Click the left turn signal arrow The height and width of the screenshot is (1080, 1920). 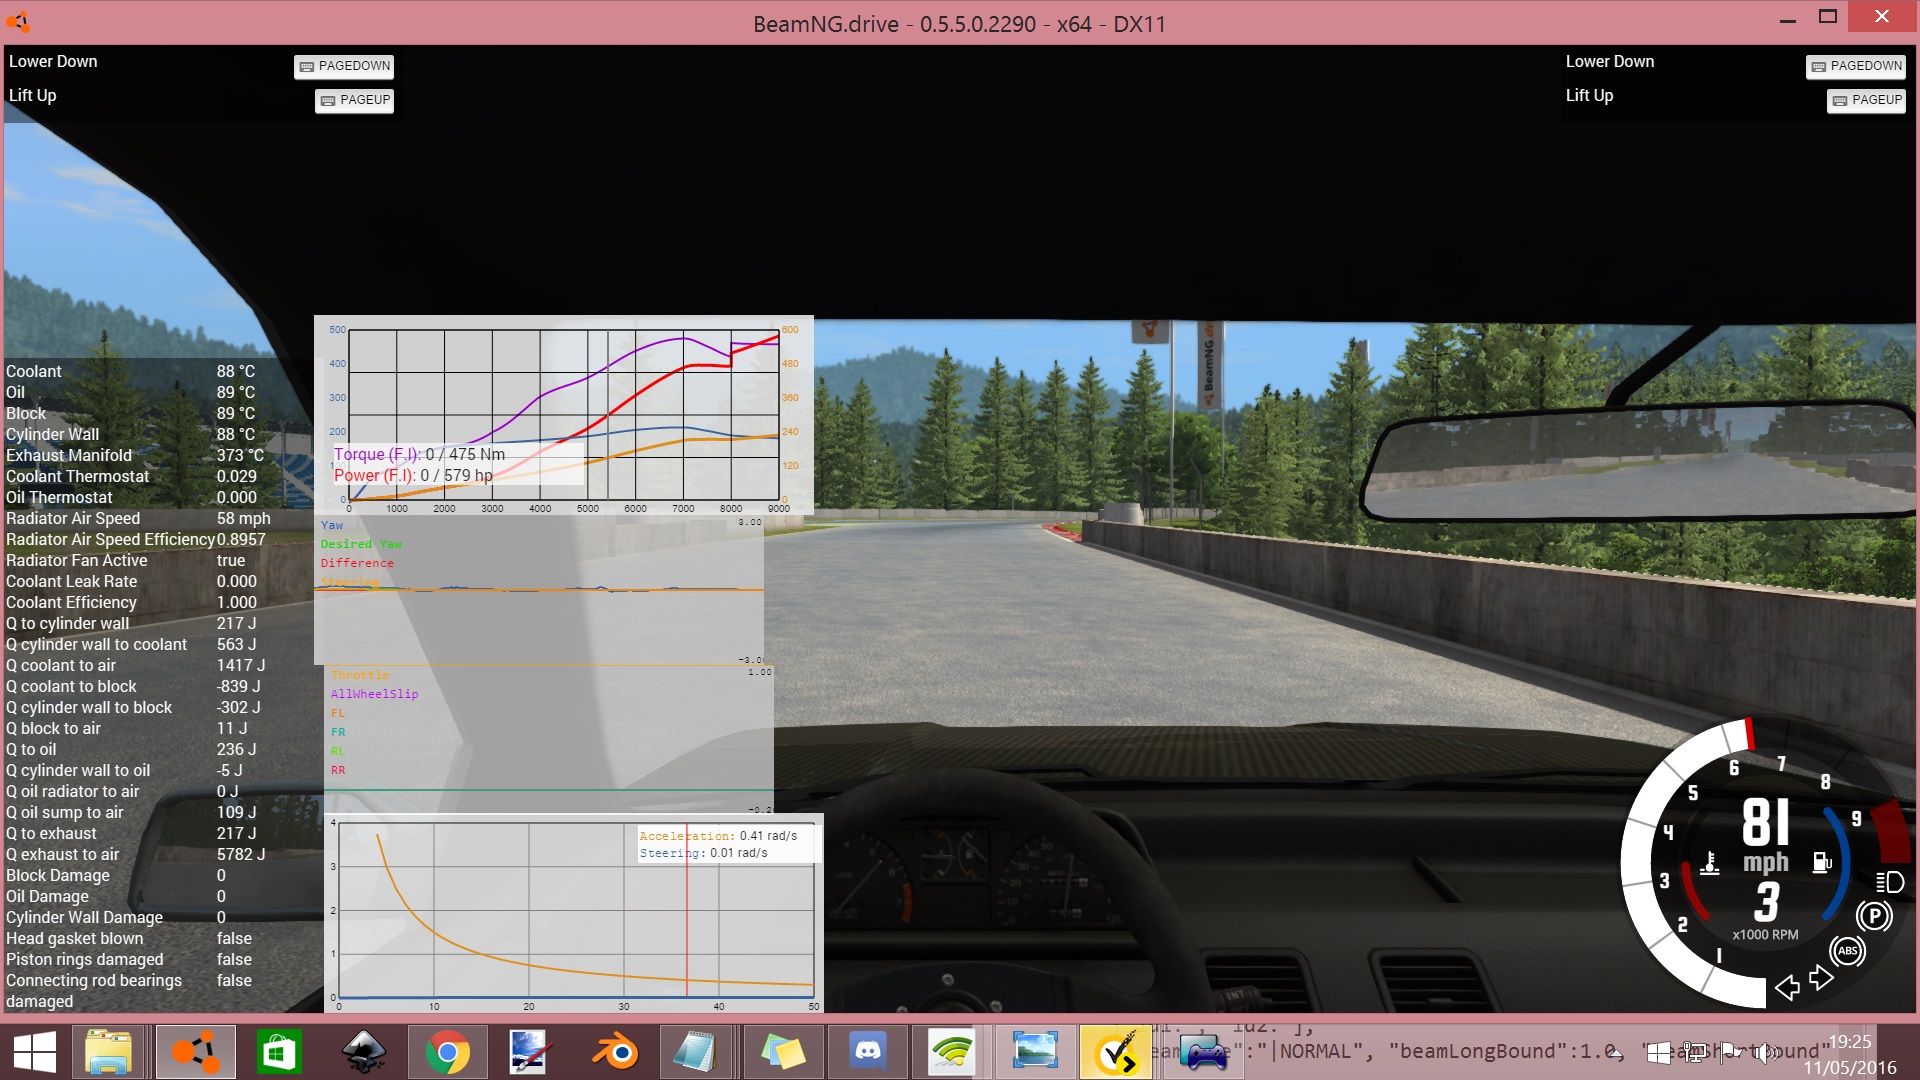[x=1787, y=988]
